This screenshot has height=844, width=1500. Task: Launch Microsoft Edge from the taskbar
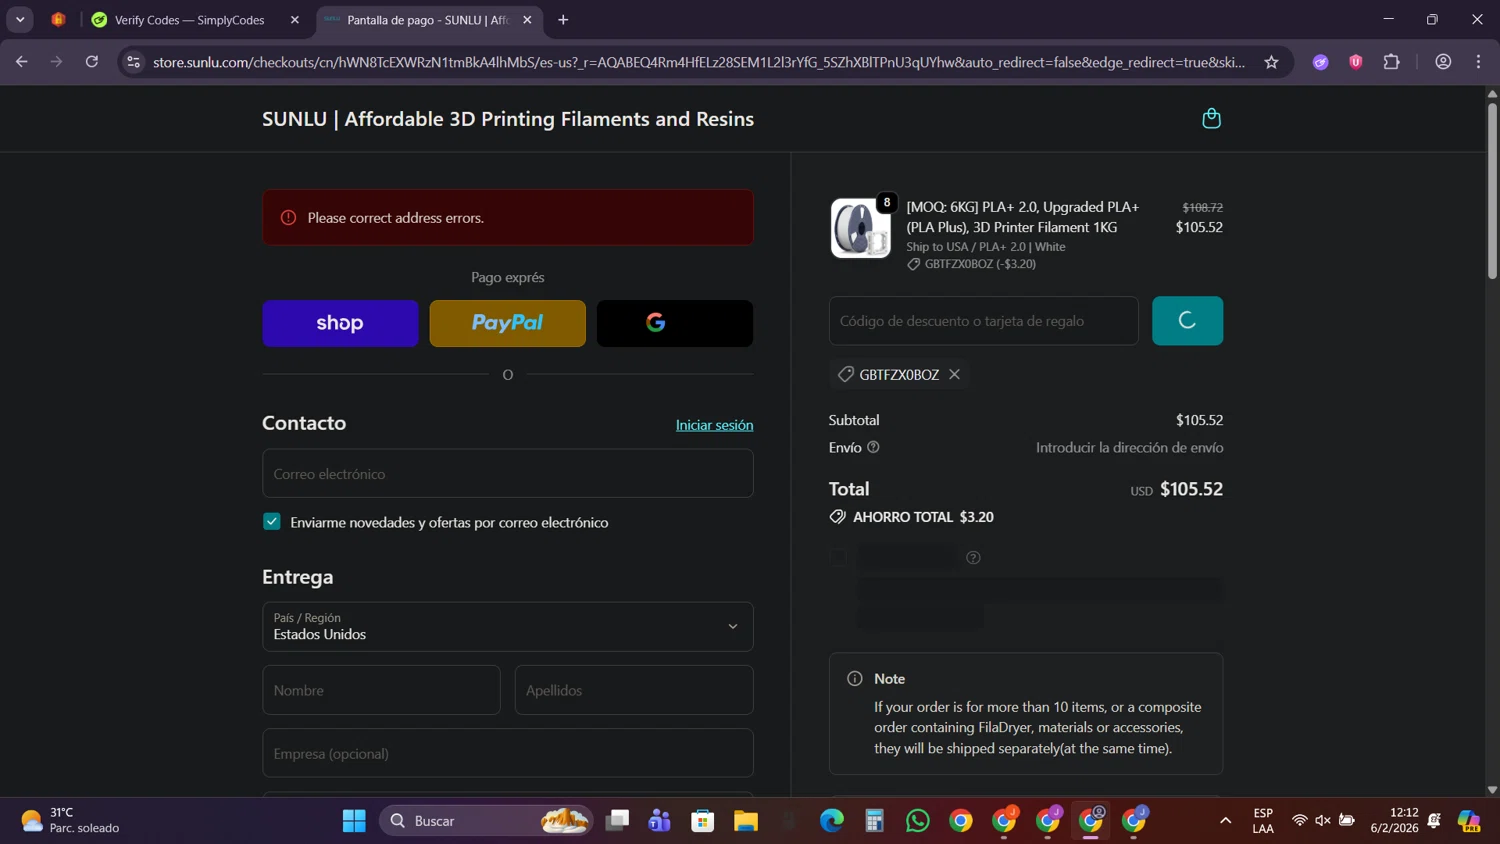[832, 821]
